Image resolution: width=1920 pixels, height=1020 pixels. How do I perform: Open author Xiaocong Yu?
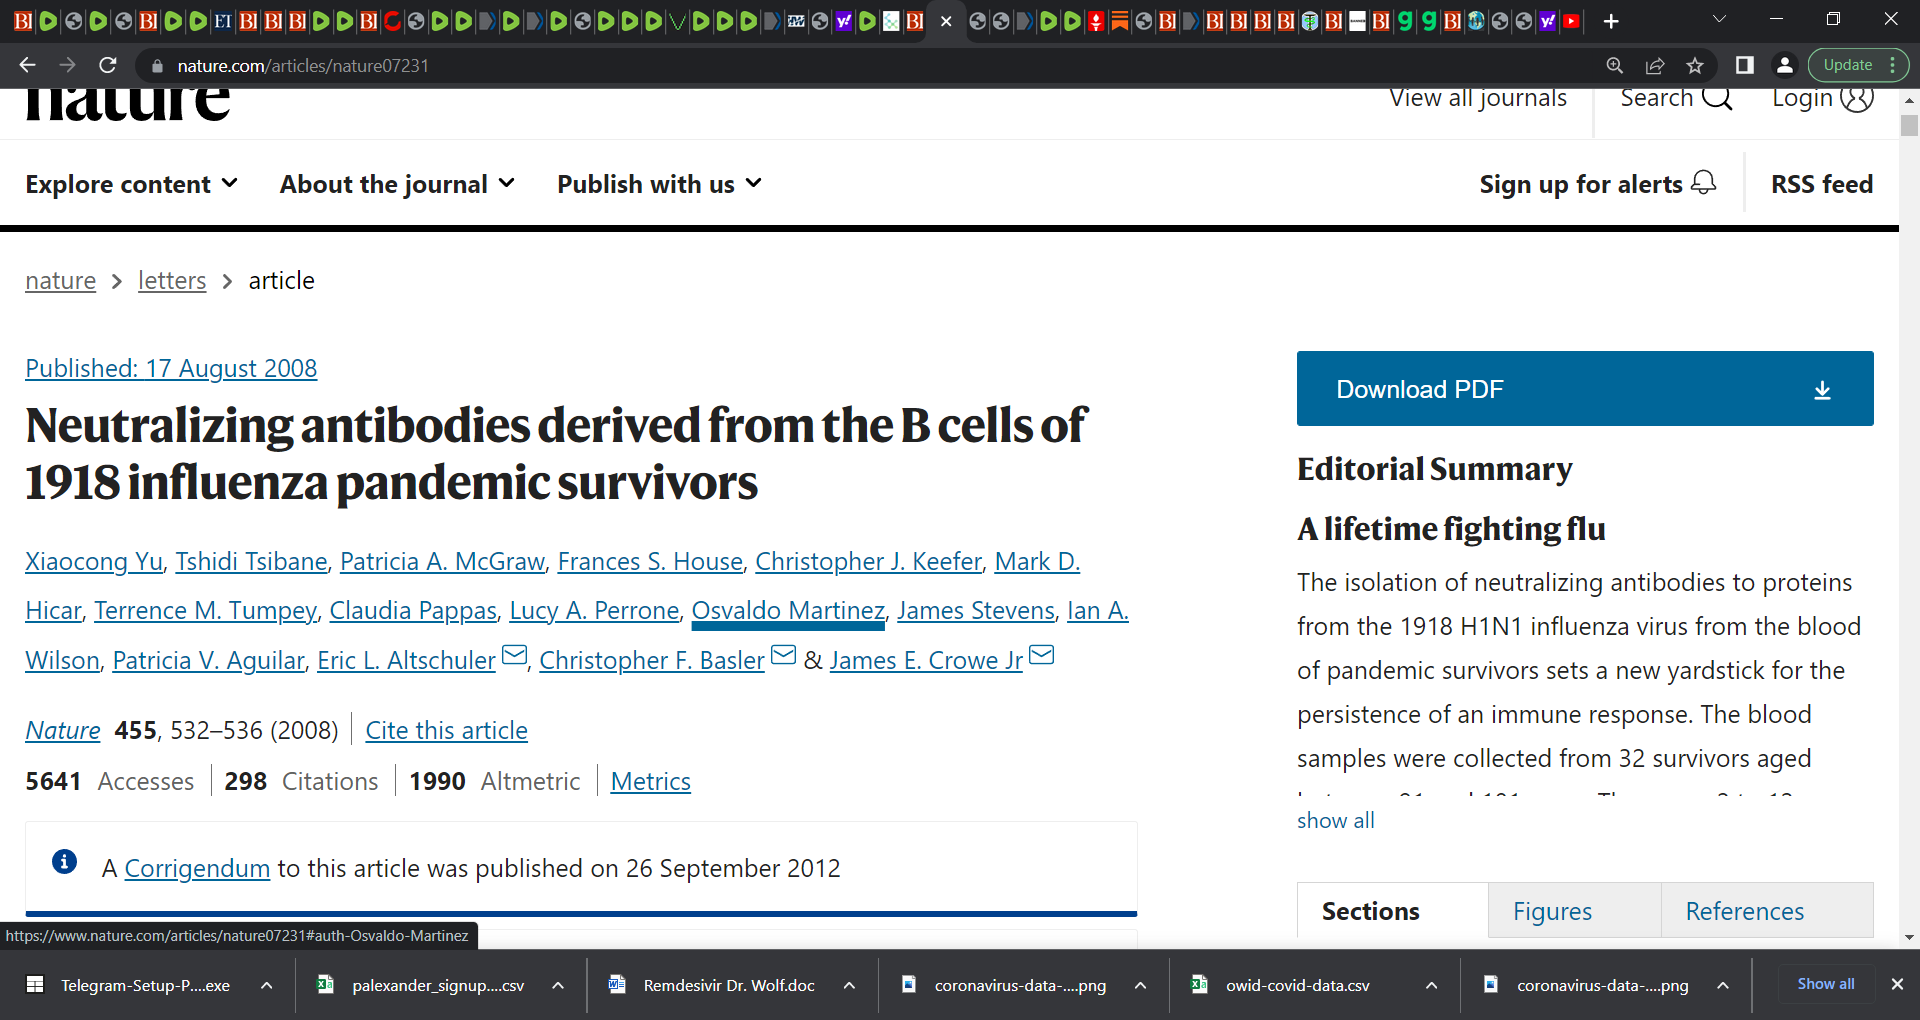click(x=94, y=561)
